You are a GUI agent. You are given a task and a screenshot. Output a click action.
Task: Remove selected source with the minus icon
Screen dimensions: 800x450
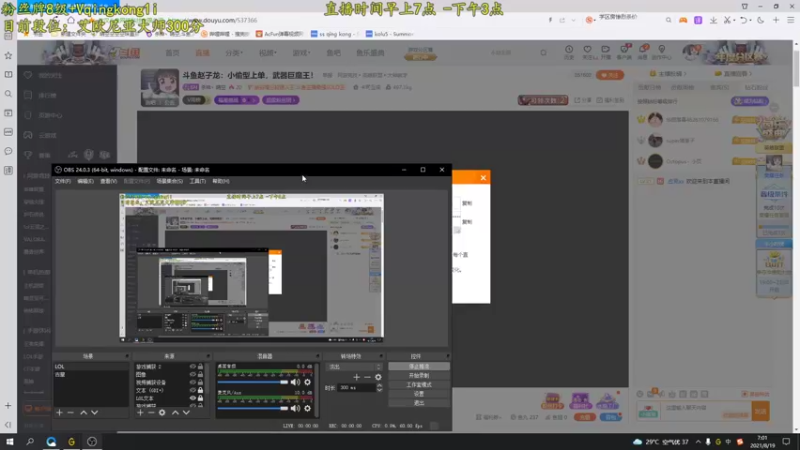[151, 412]
